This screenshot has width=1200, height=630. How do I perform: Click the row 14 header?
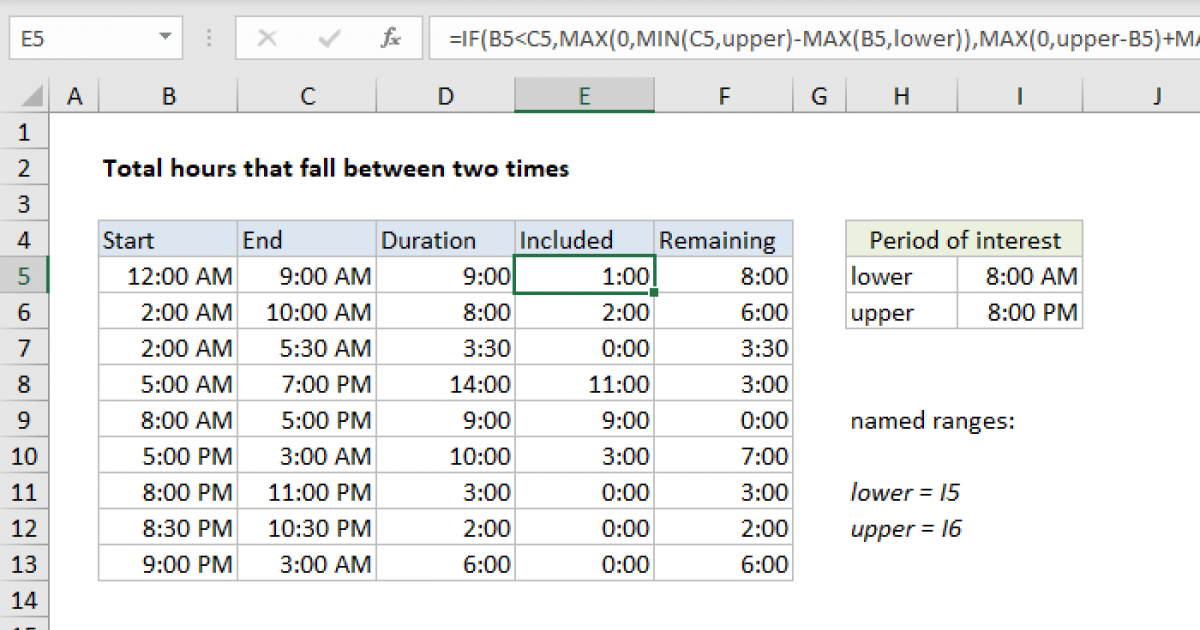click(25, 600)
